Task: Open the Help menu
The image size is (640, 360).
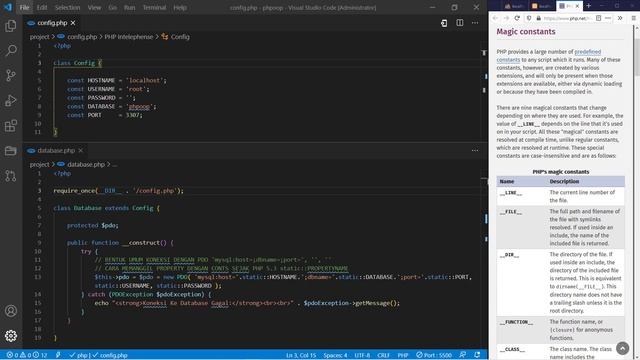Action: pos(180,7)
